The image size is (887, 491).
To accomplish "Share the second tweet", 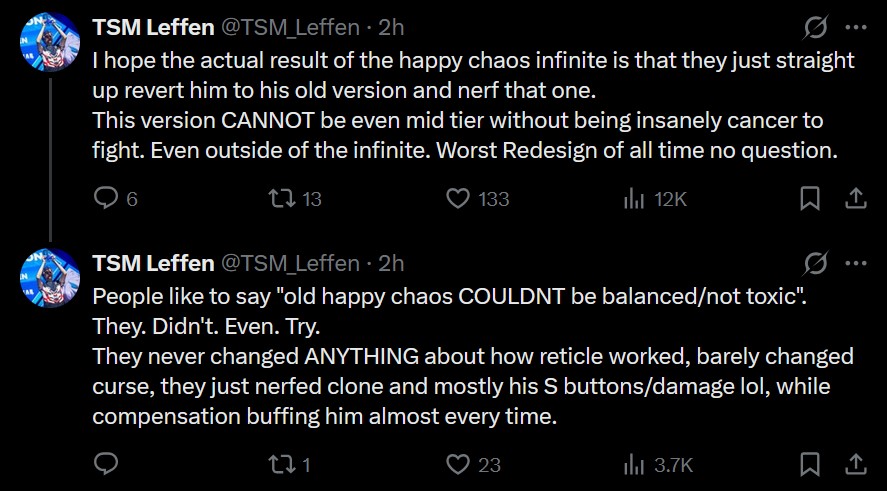I will [x=856, y=464].
